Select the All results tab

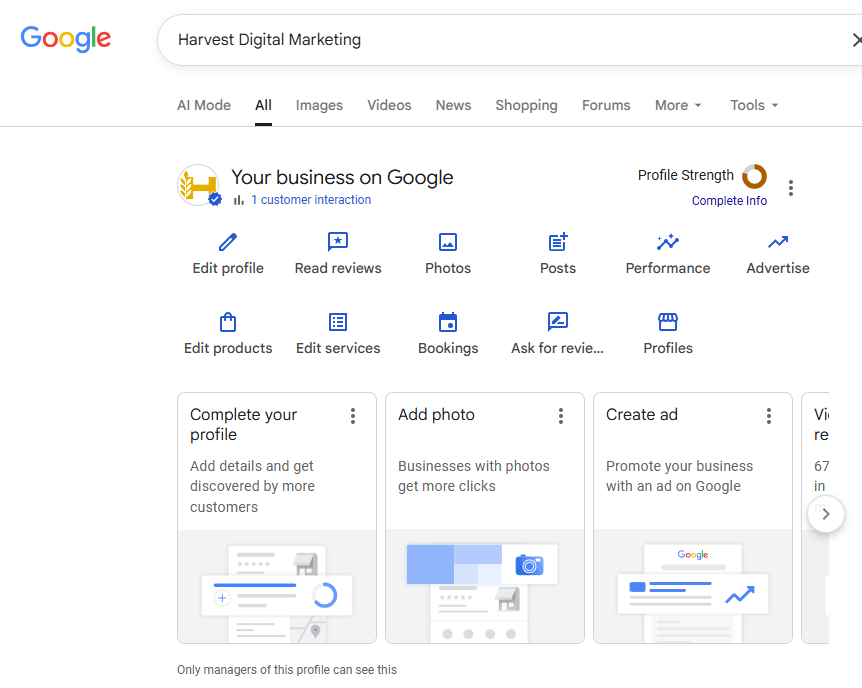[263, 105]
